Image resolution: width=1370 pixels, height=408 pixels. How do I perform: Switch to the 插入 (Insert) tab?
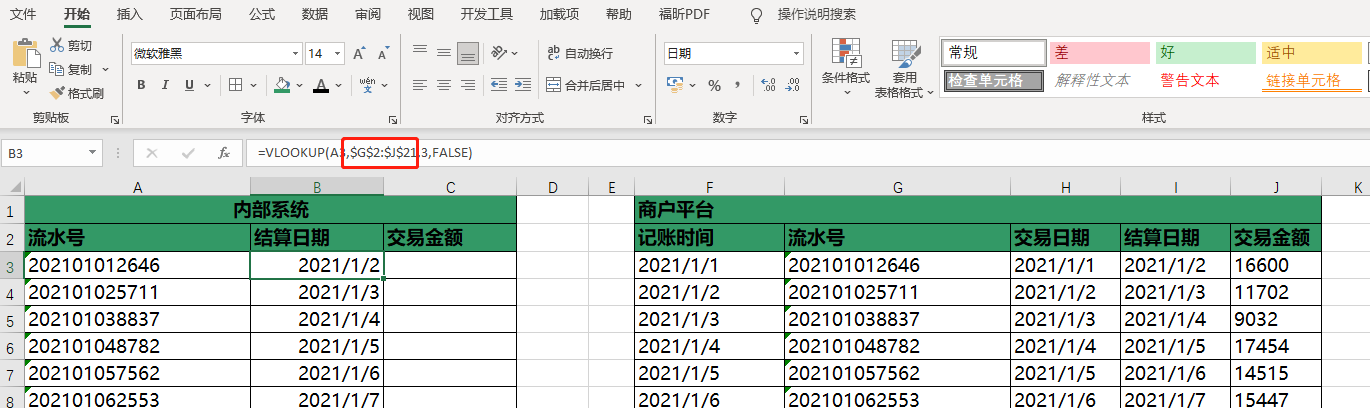coord(129,14)
